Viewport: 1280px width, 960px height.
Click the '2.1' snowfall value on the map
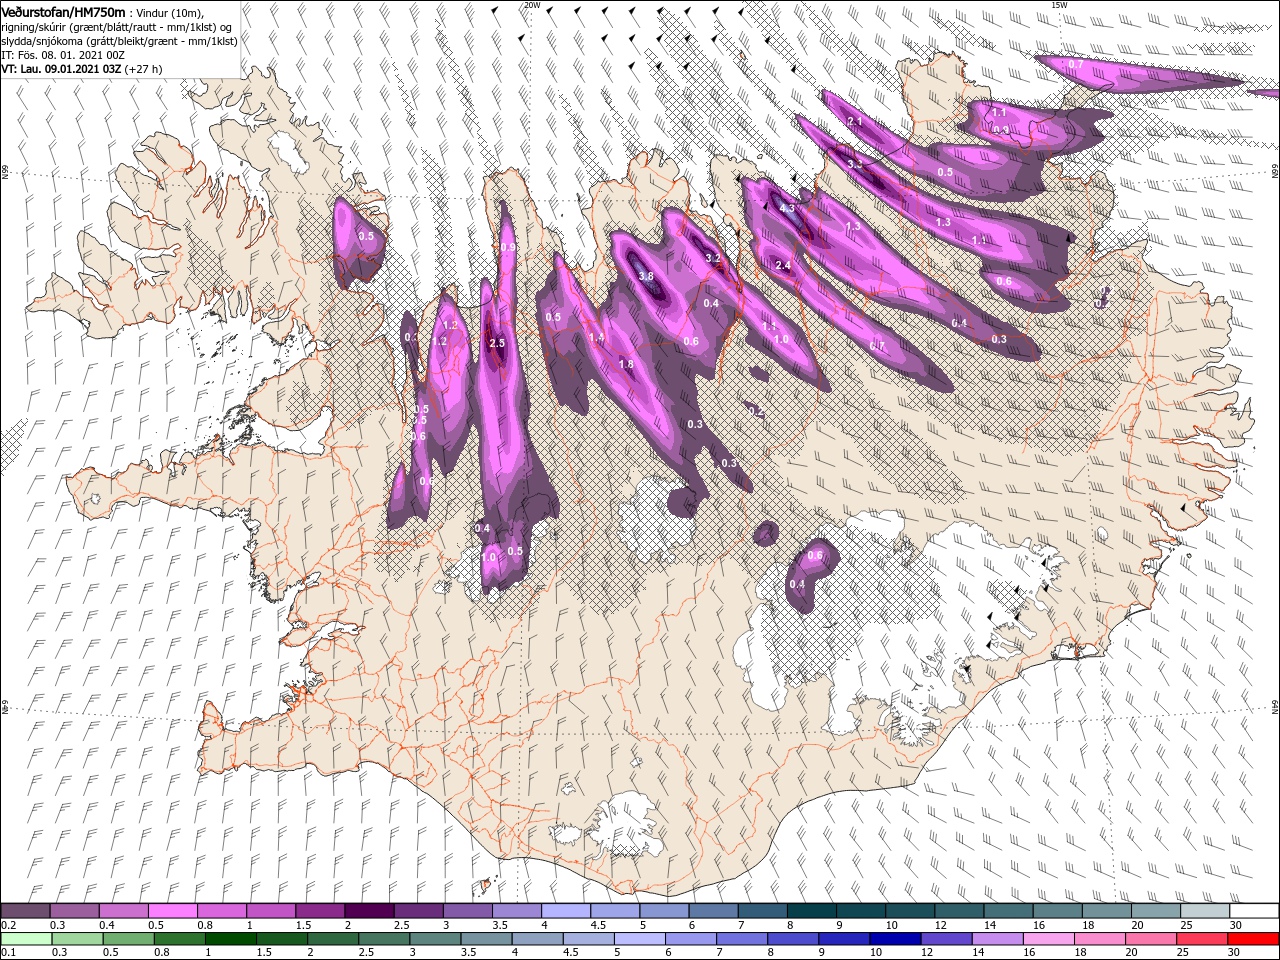tap(854, 121)
